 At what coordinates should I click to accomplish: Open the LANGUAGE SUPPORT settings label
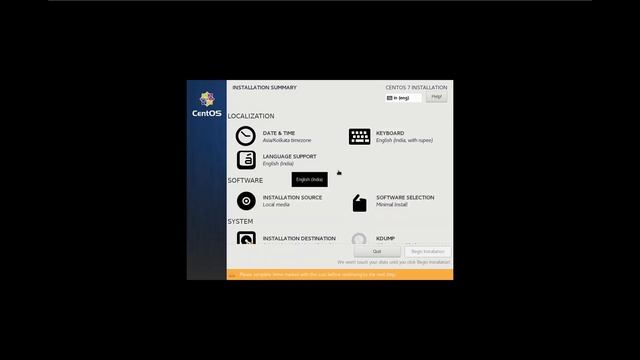[x=289, y=156]
